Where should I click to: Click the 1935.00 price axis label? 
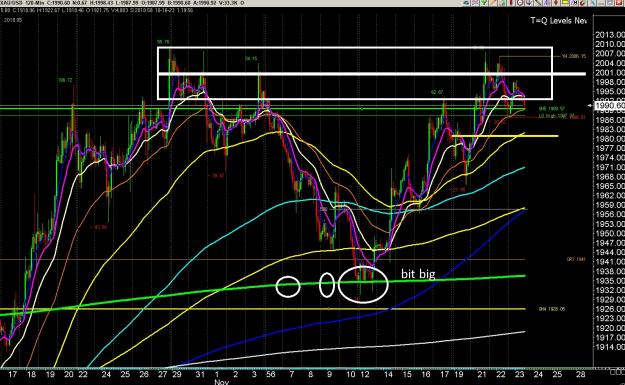tap(610, 281)
